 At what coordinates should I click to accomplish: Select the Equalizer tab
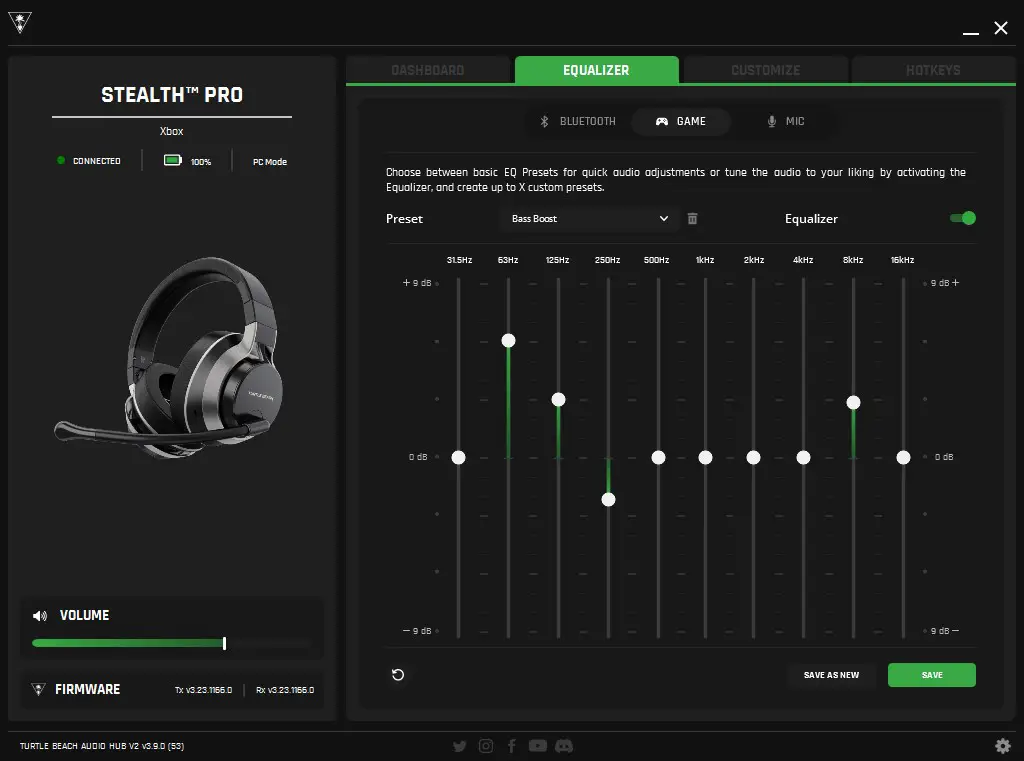[596, 71]
